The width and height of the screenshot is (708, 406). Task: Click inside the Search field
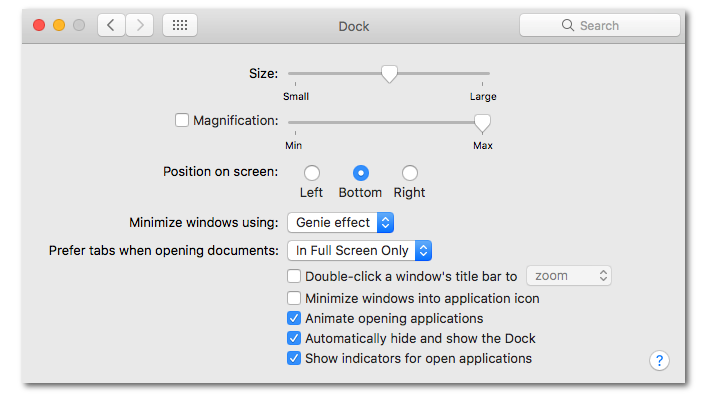tap(610, 26)
